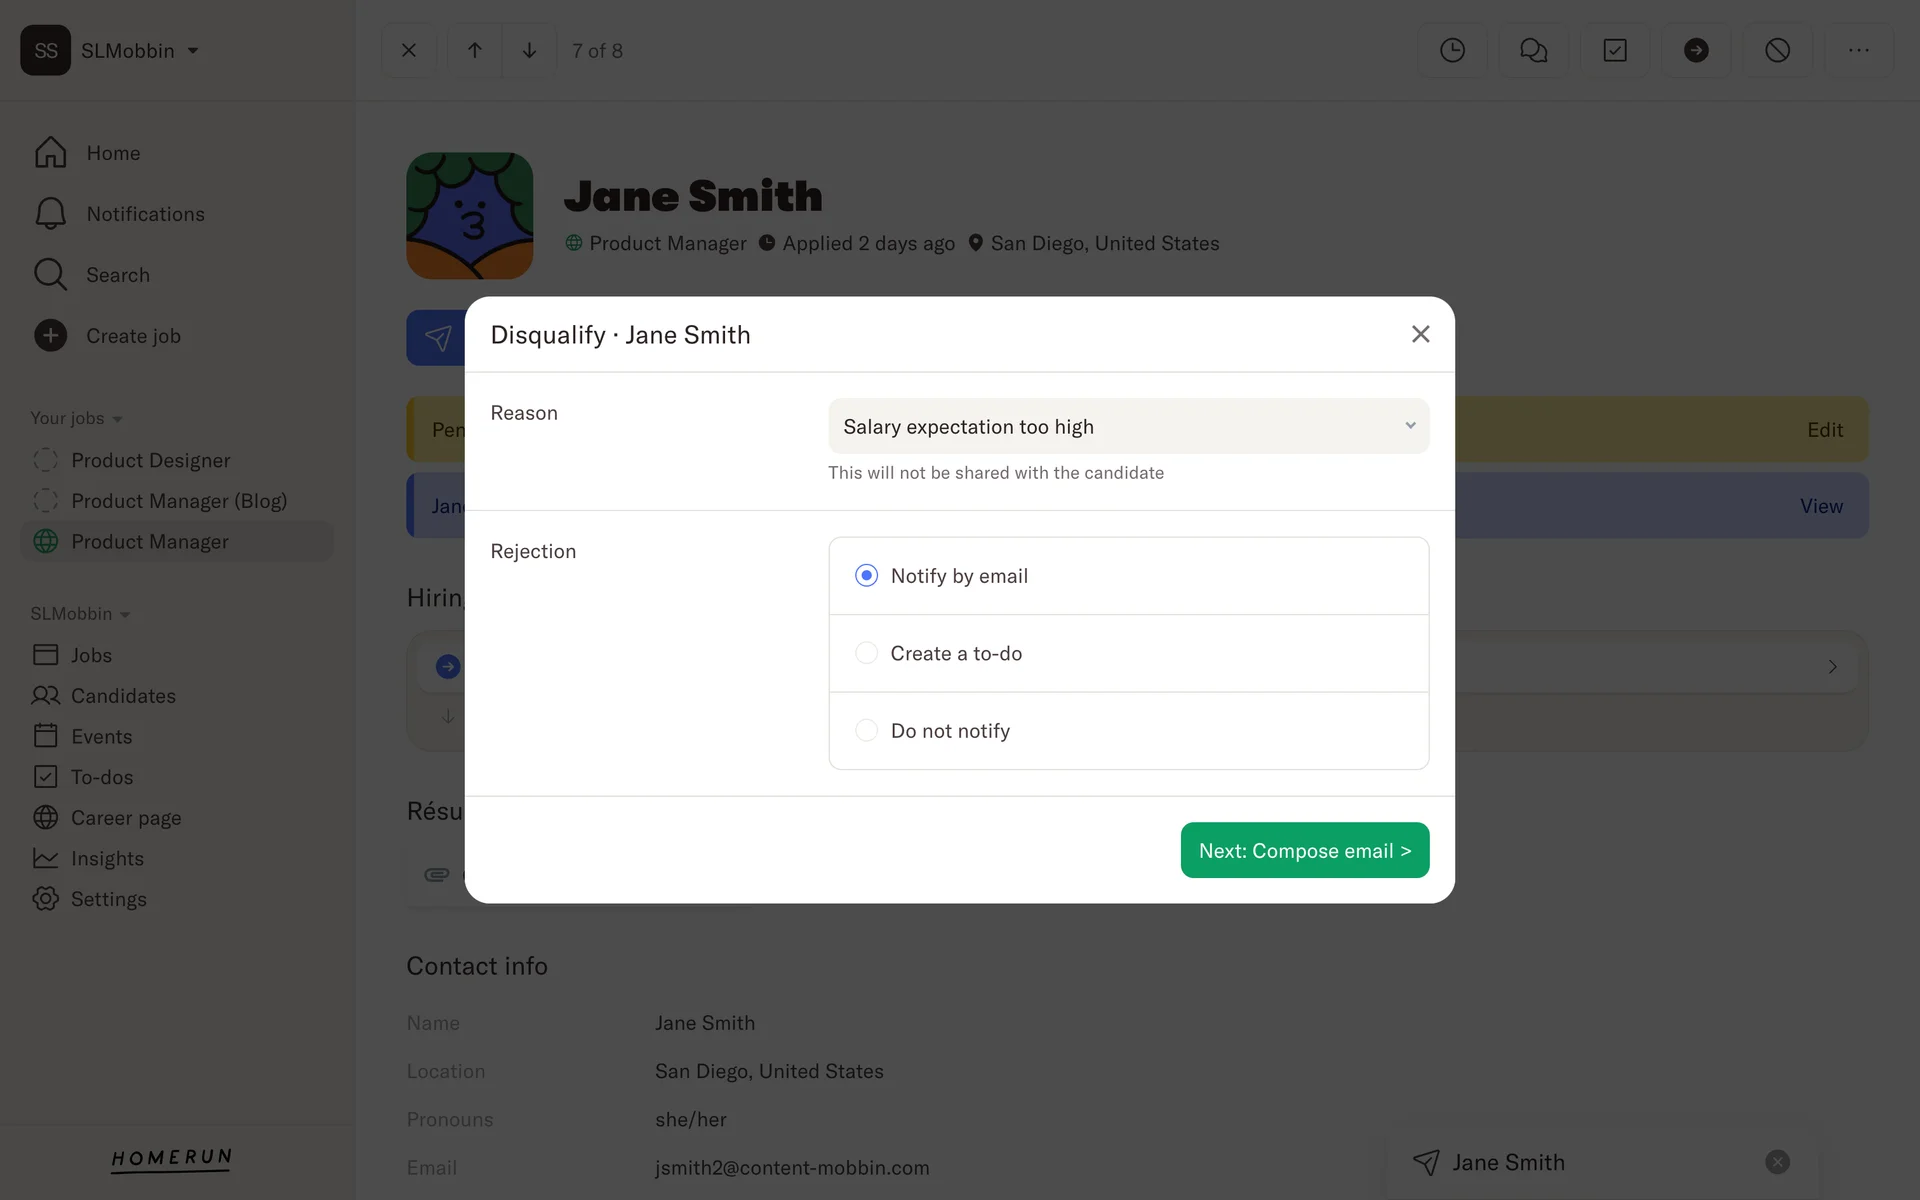This screenshot has height=1200, width=1920.
Task: Click Jane Smith's avatar thumbnail
Action: (x=469, y=215)
